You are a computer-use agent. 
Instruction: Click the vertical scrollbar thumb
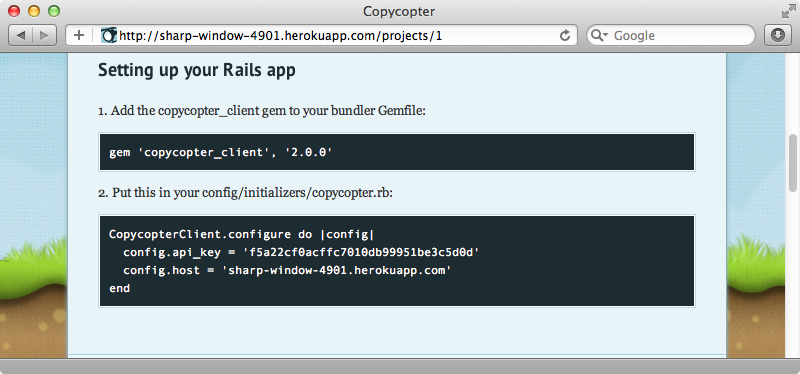pos(792,163)
